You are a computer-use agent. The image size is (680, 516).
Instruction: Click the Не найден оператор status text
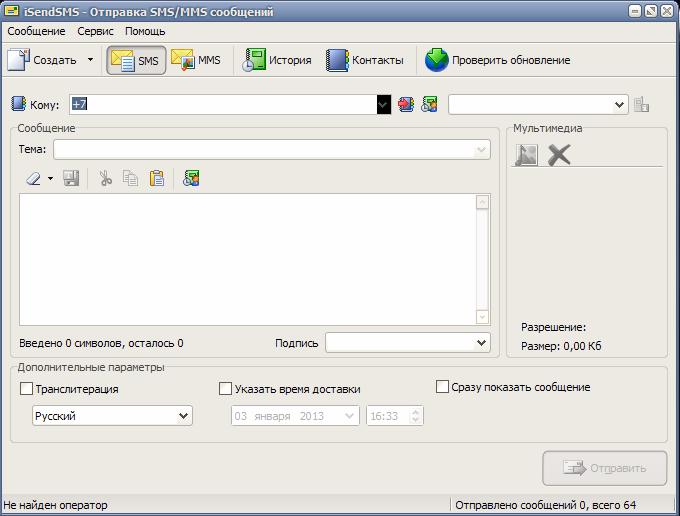point(55,505)
